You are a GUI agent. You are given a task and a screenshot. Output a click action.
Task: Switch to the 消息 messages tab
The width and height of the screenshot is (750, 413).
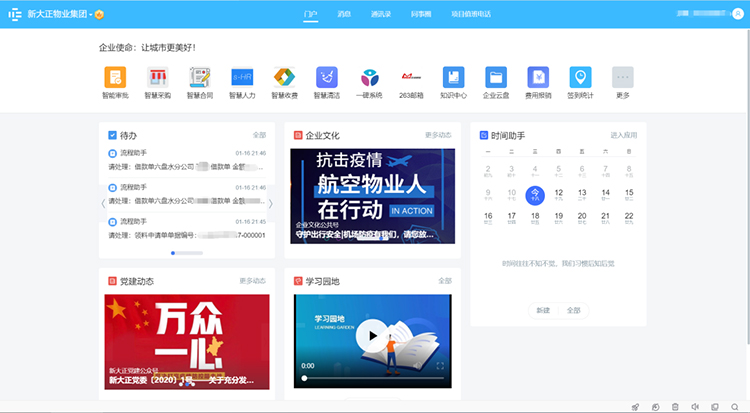[344, 15]
